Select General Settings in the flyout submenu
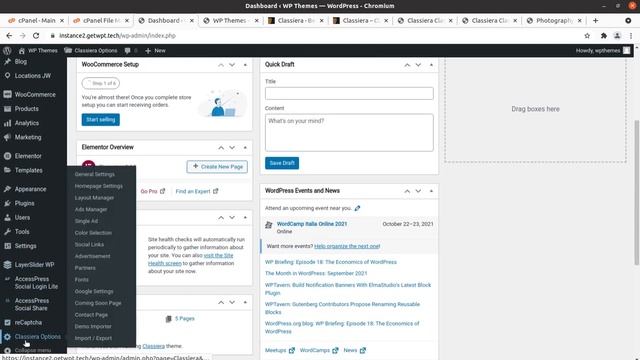The width and height of the screenshot is (640, 360). coord(95,174)
